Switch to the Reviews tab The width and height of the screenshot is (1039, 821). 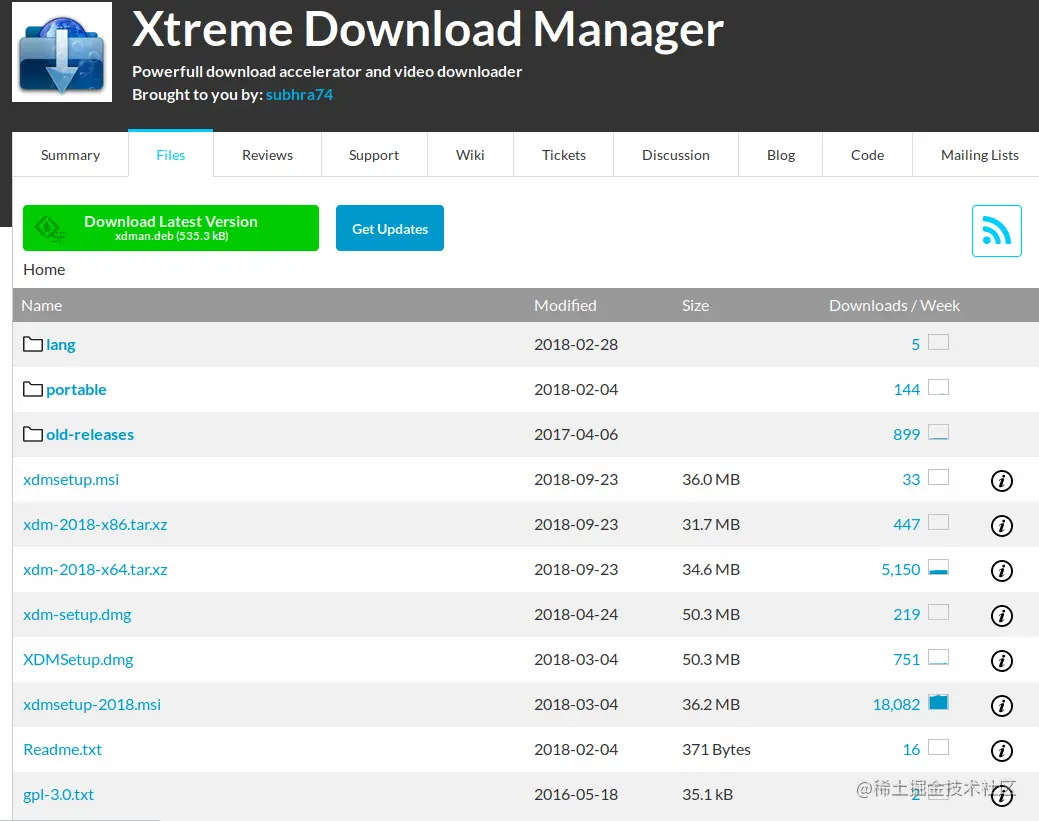coord(266,155)
